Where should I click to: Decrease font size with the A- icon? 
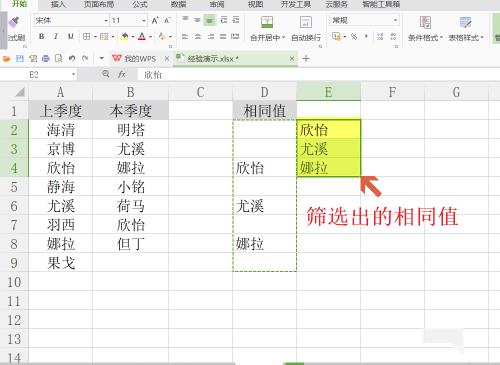[x=167, y=21]
